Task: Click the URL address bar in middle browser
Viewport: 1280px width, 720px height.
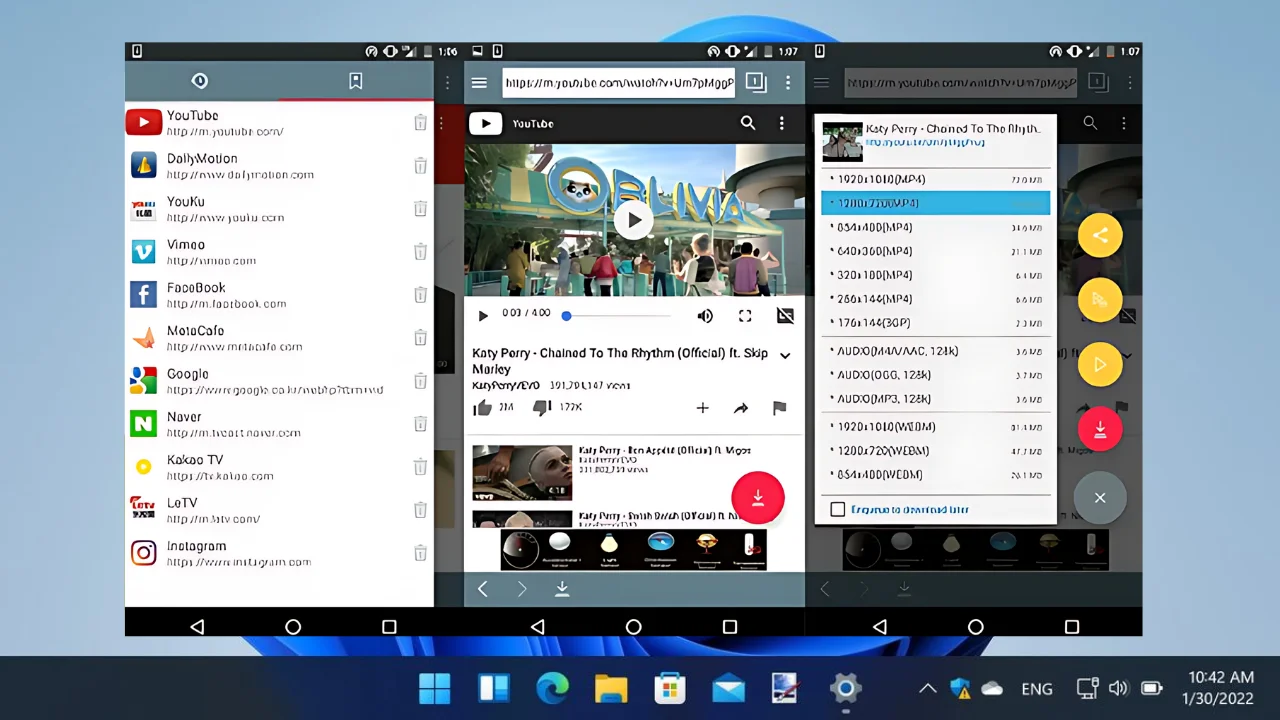Action: coord(618,83)
